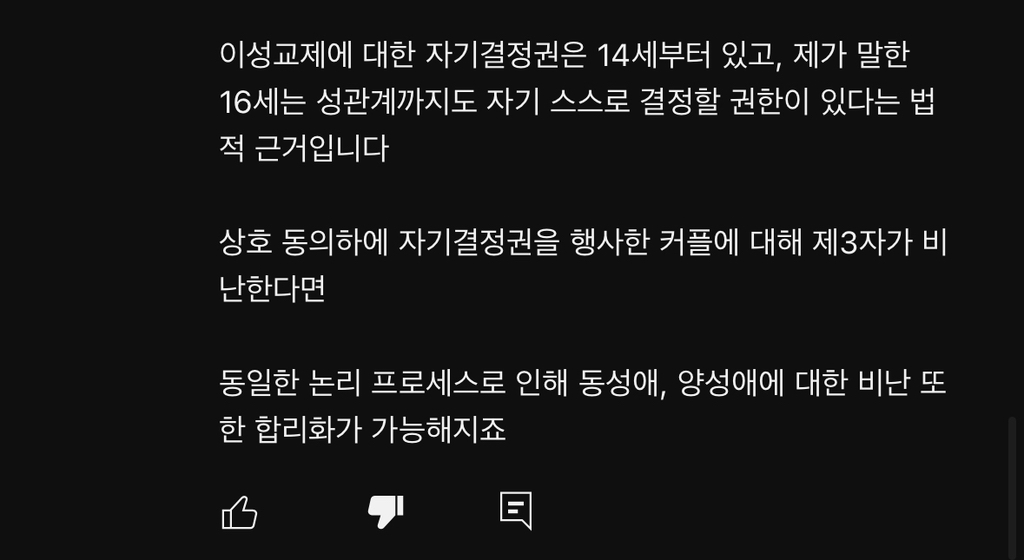
Task: Click the words "상호 동의하에"
Action: tap(304, 243)
